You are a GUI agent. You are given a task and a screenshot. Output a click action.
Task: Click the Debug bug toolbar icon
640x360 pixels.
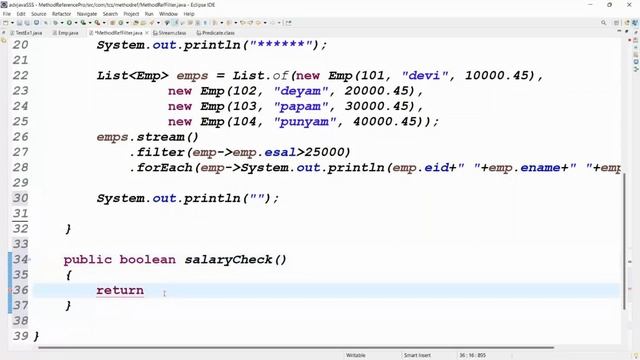click(55, 23)
